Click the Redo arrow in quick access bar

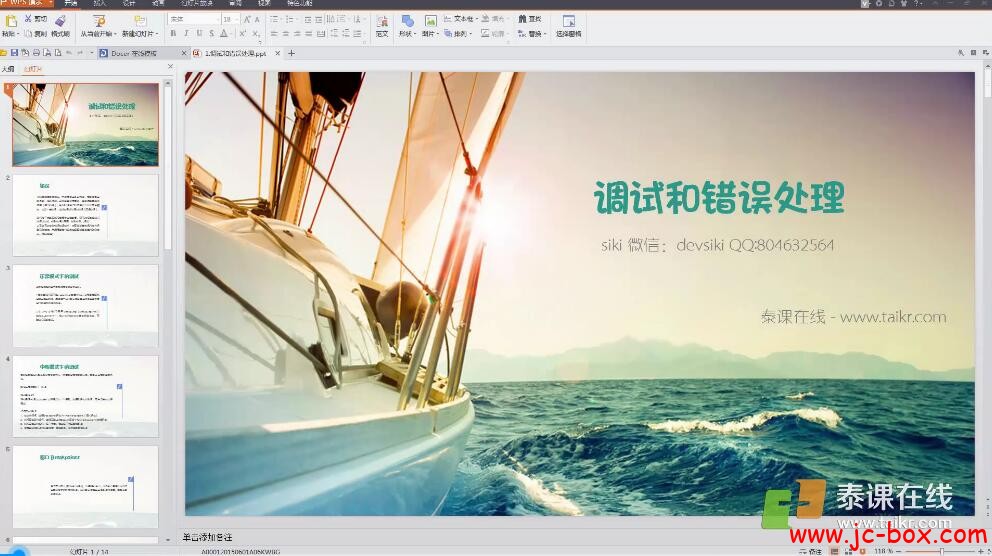coord(80,53)
